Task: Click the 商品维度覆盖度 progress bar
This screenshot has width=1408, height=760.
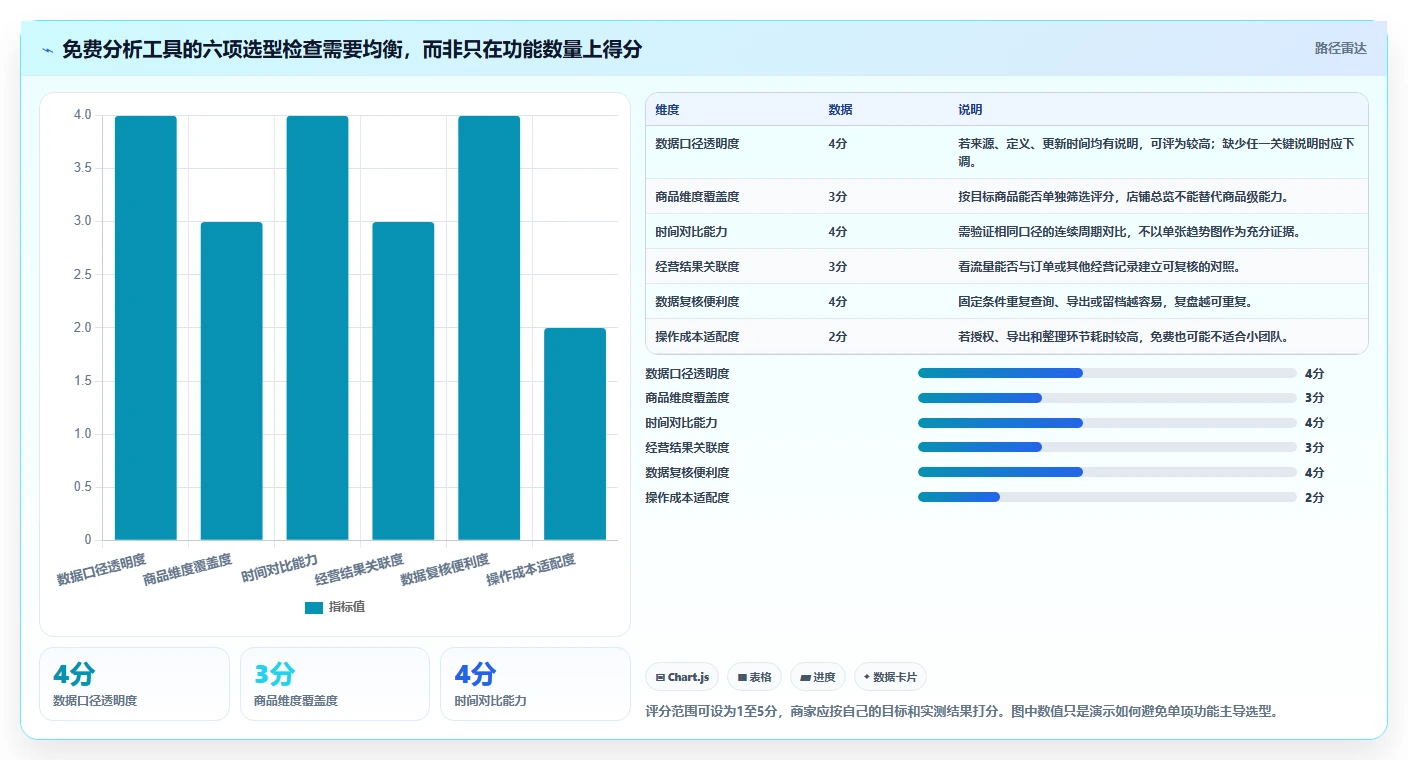Action: point(1107,398)
